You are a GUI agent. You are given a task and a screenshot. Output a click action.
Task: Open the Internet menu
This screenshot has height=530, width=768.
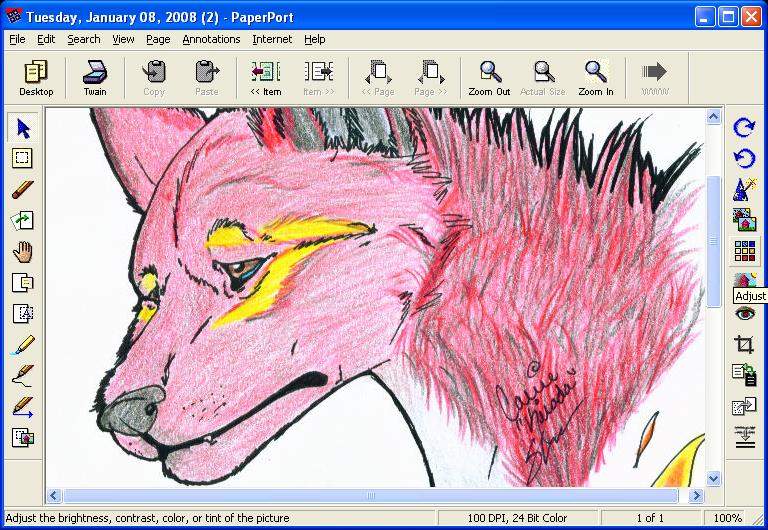272,39
